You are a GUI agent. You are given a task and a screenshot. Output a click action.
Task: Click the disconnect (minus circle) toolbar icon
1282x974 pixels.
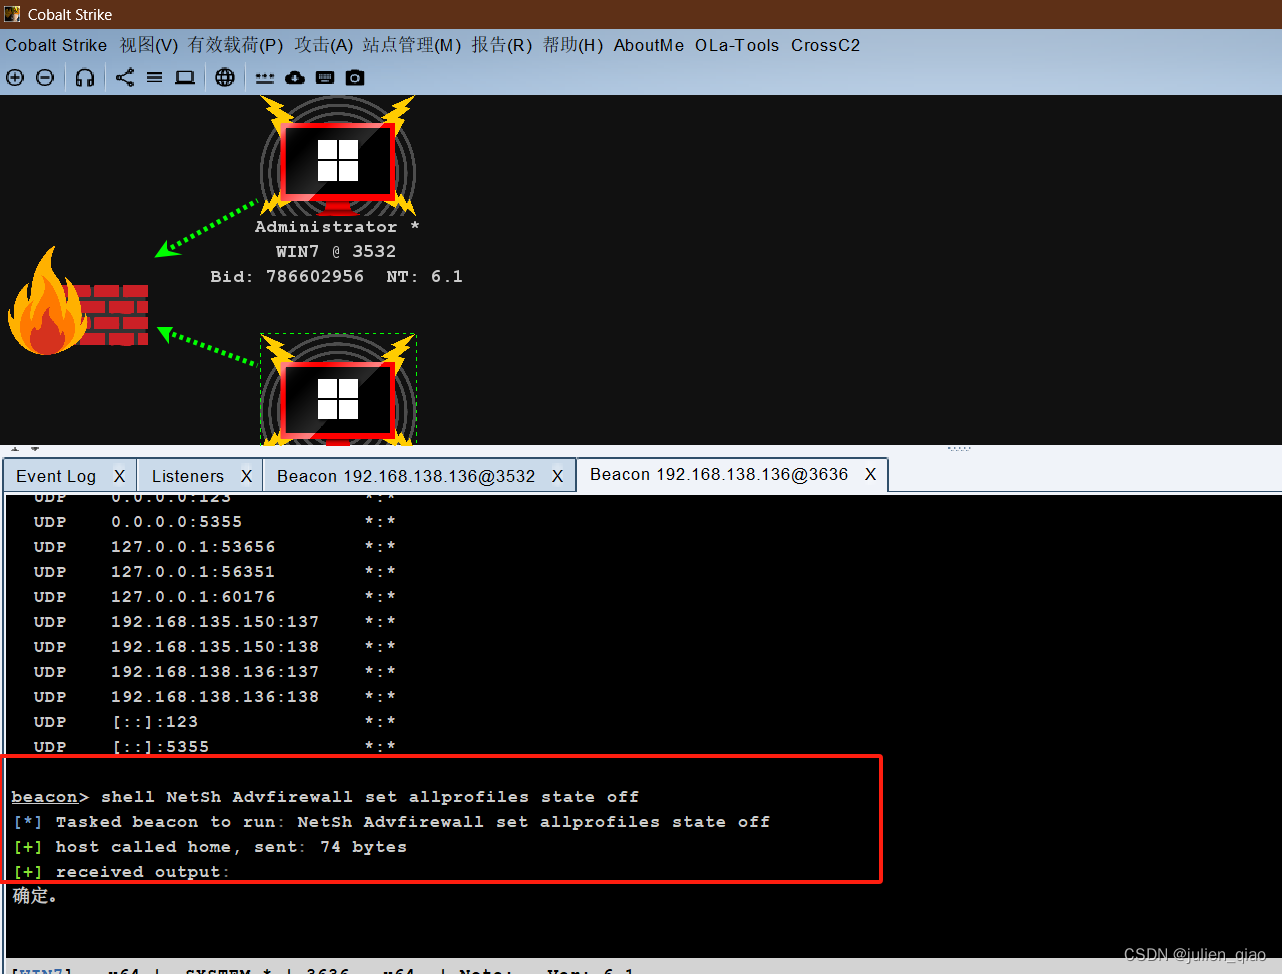pyautogui.click(x=45, y=77)
